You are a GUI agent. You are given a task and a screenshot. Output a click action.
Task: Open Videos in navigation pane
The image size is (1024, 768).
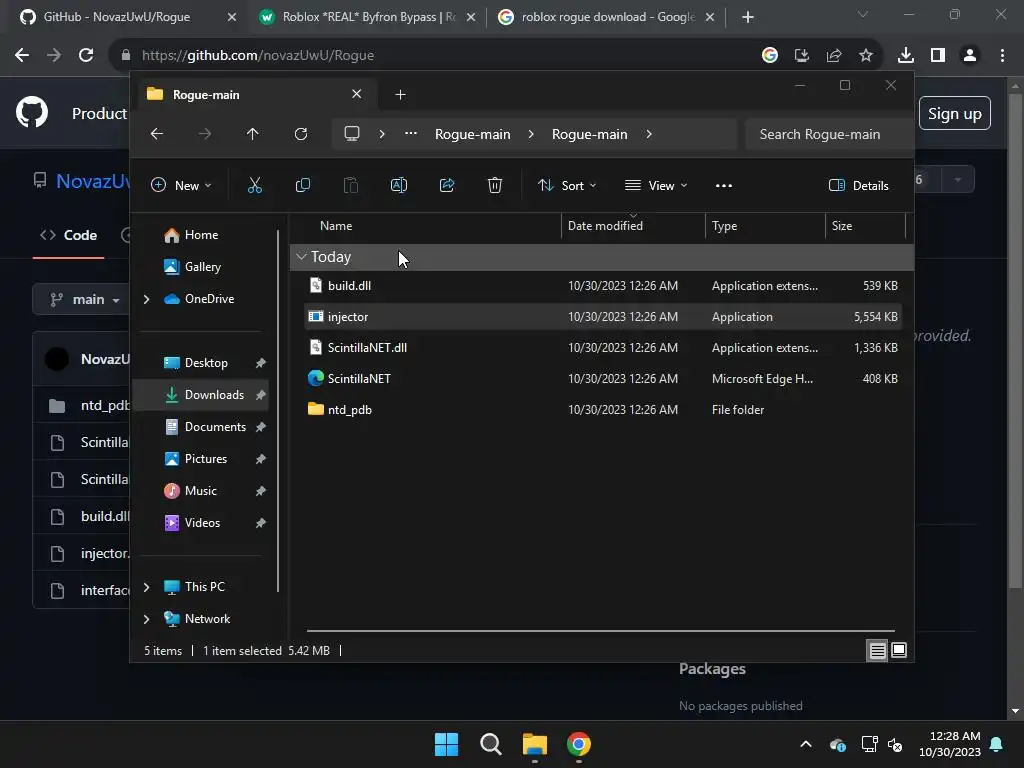(x=202, y=523)
